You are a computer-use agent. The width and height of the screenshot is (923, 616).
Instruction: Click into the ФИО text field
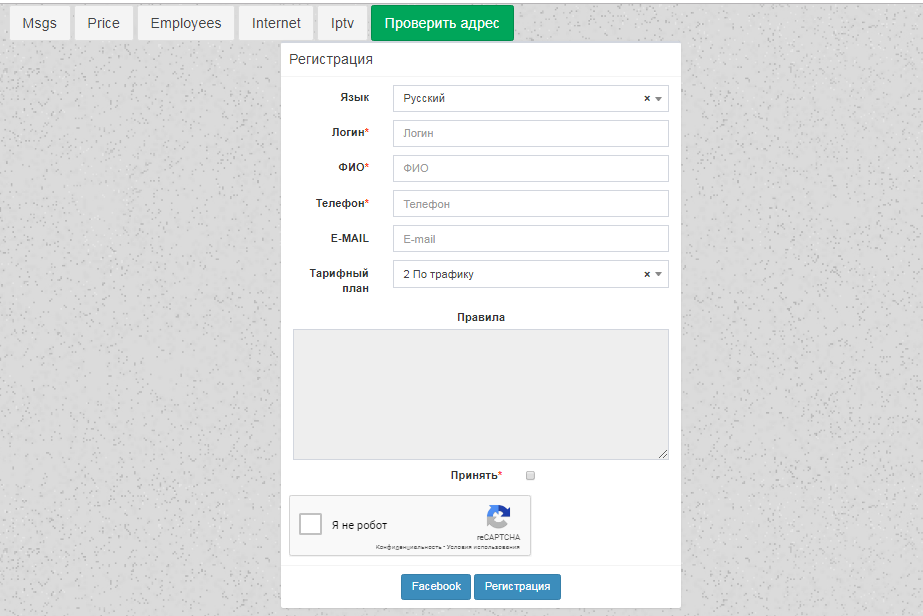coord(530,169)
